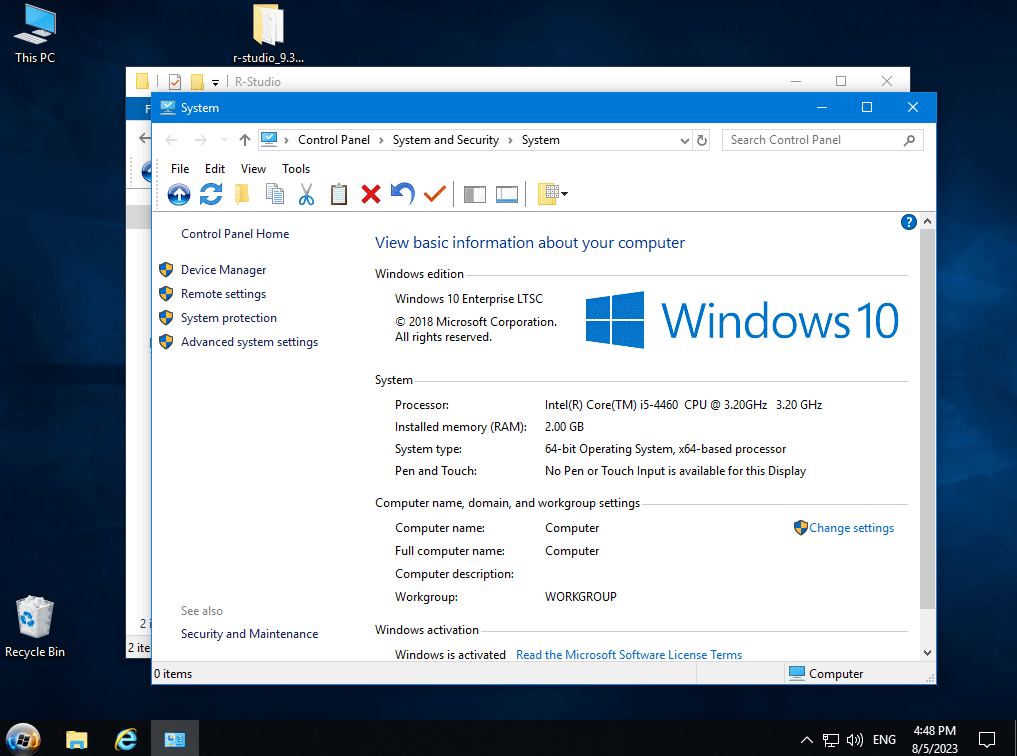Click the red Delete X icon
The image size is (1017, 756).
(371, 194)
